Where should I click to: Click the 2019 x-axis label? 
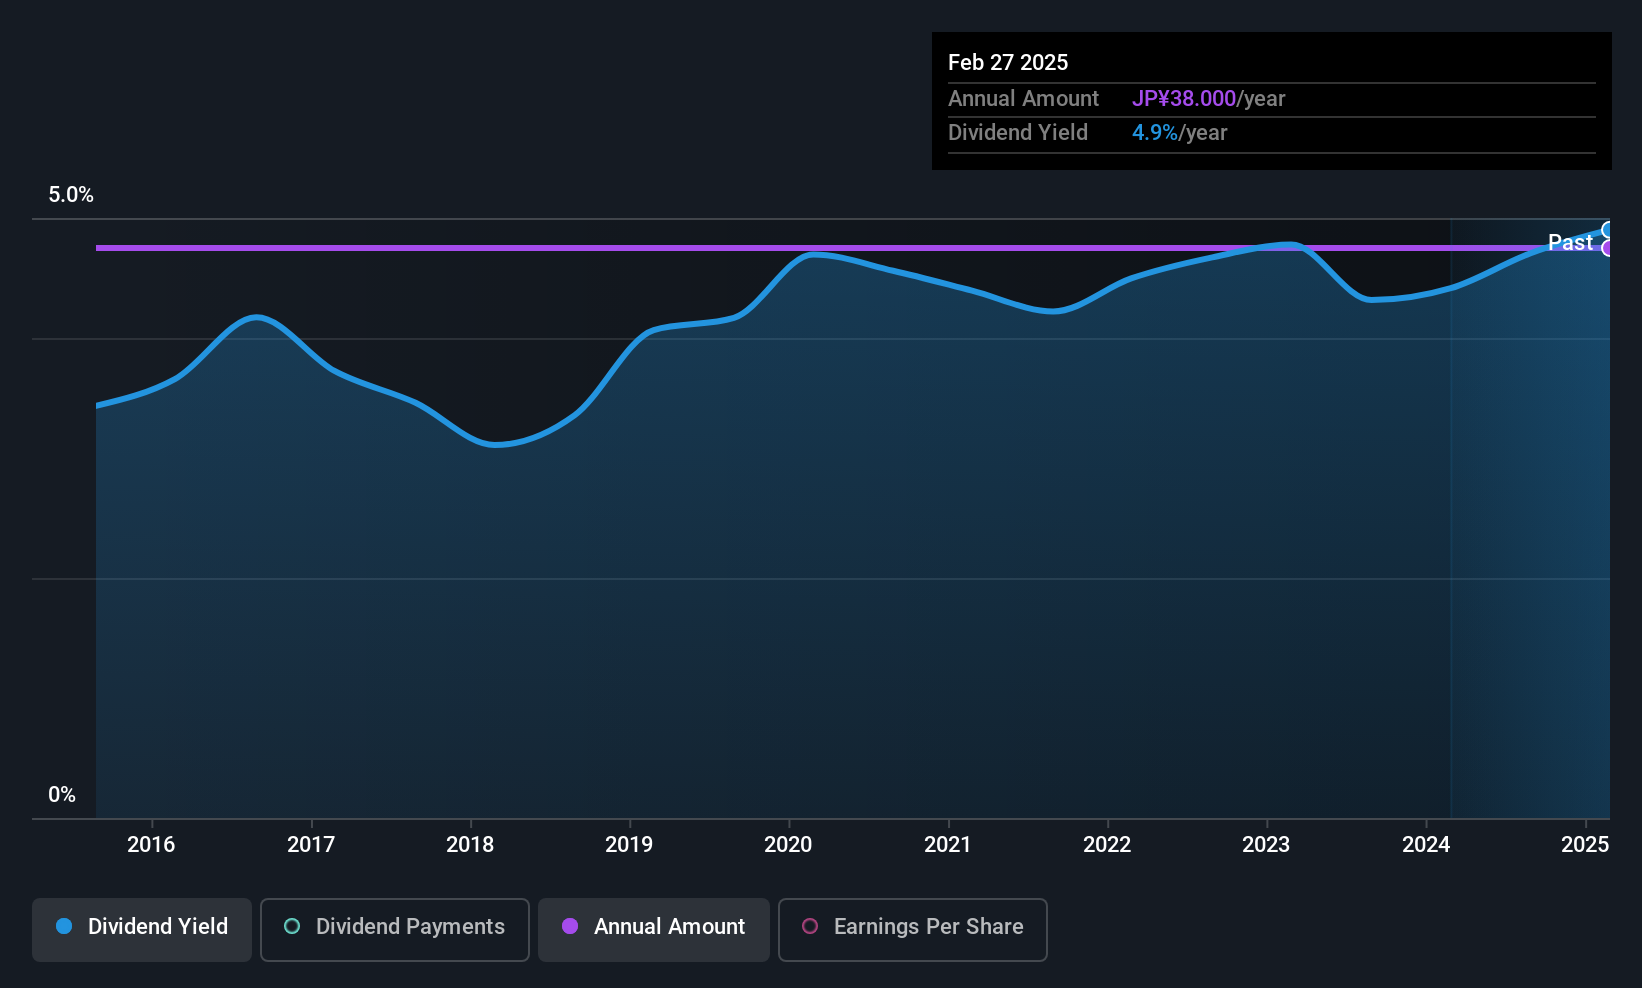pyautogui.click(x=629, y=844)
